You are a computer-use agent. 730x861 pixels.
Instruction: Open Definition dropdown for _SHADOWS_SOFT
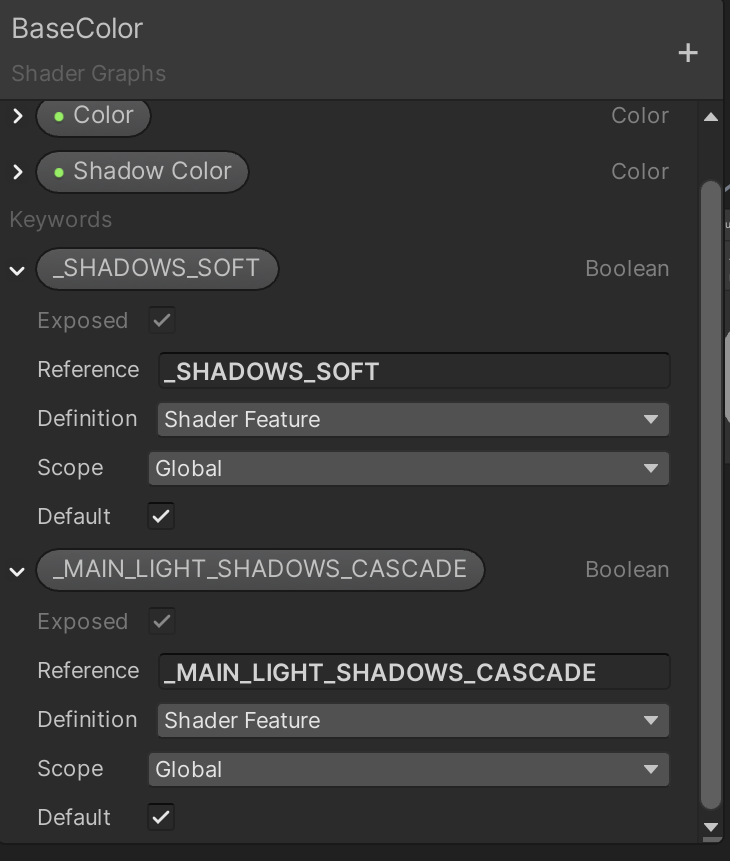pyautogui.click(x=412, y=419)
